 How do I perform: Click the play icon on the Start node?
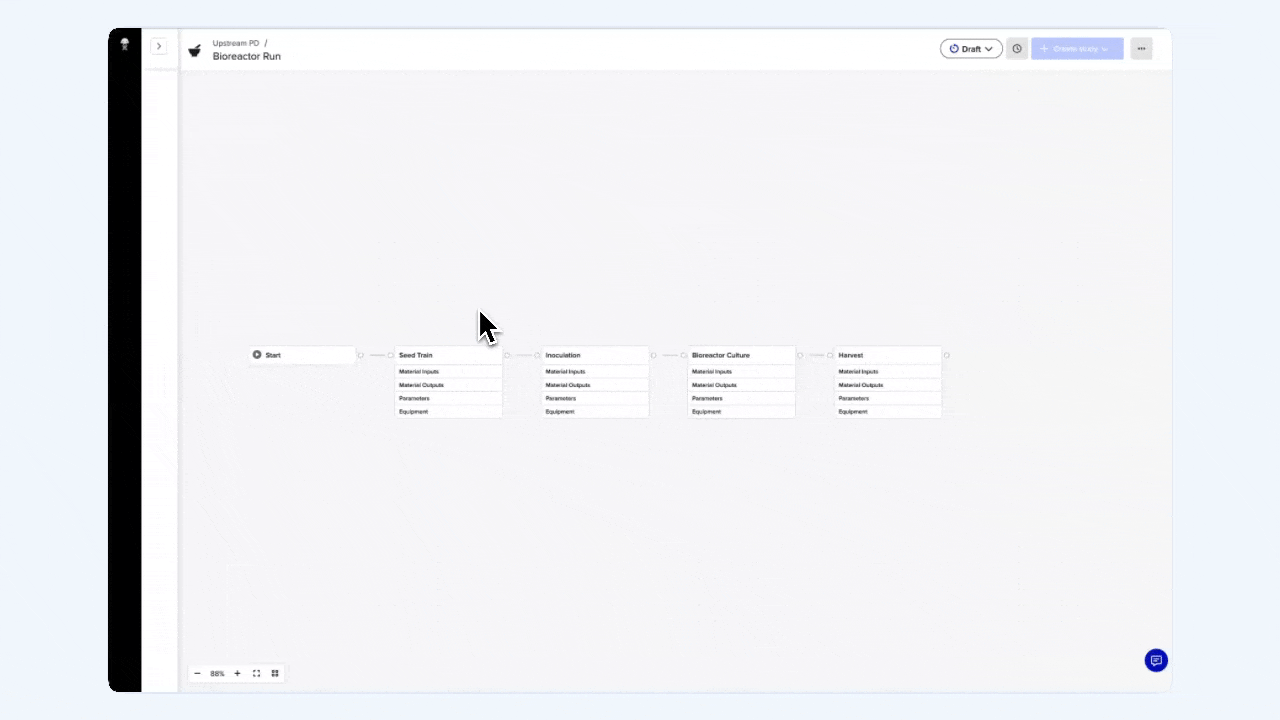(257, 355)
